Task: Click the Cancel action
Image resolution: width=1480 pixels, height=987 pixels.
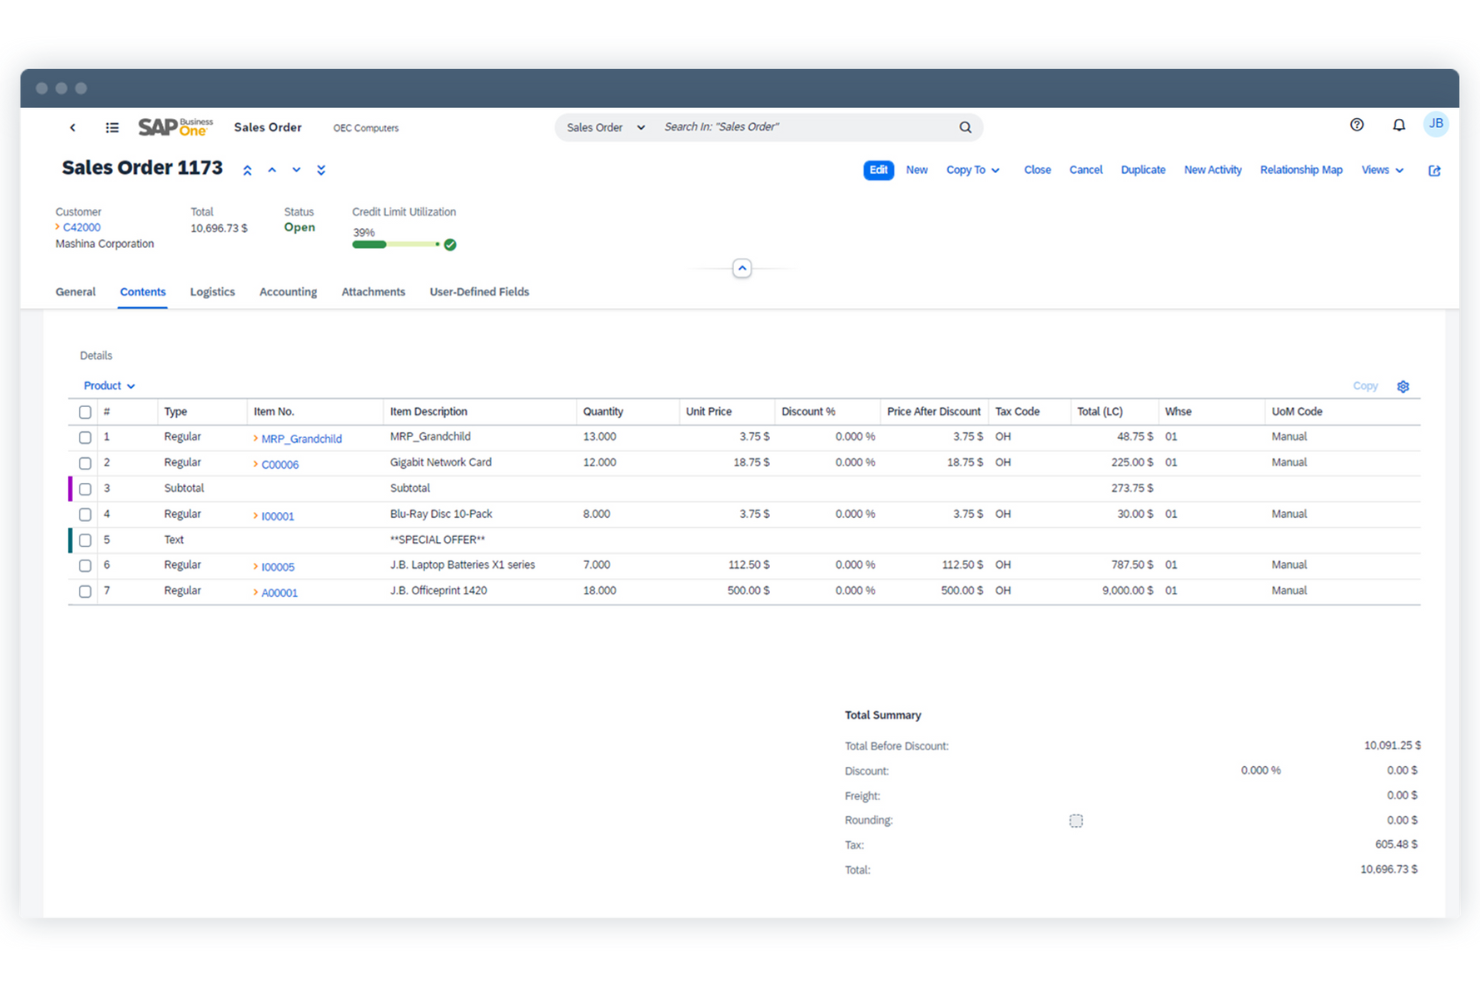Action: 1086,170
